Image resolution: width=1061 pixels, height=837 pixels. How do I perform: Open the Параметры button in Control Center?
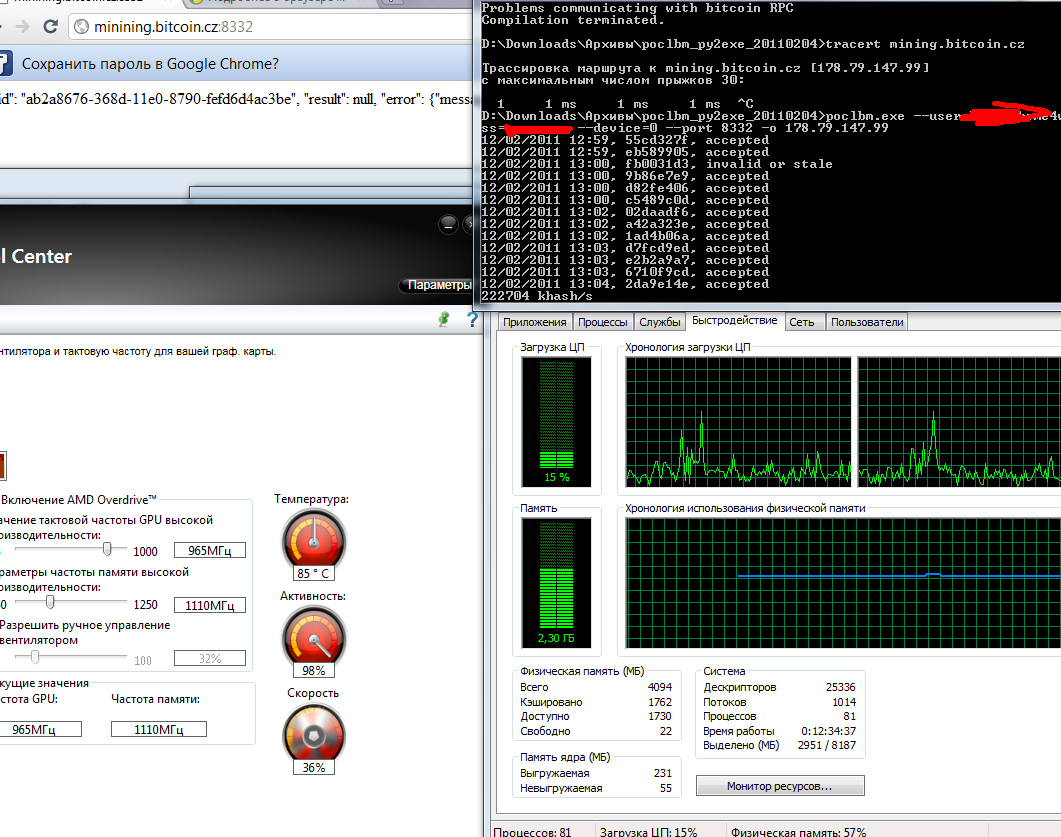(438, 285)
